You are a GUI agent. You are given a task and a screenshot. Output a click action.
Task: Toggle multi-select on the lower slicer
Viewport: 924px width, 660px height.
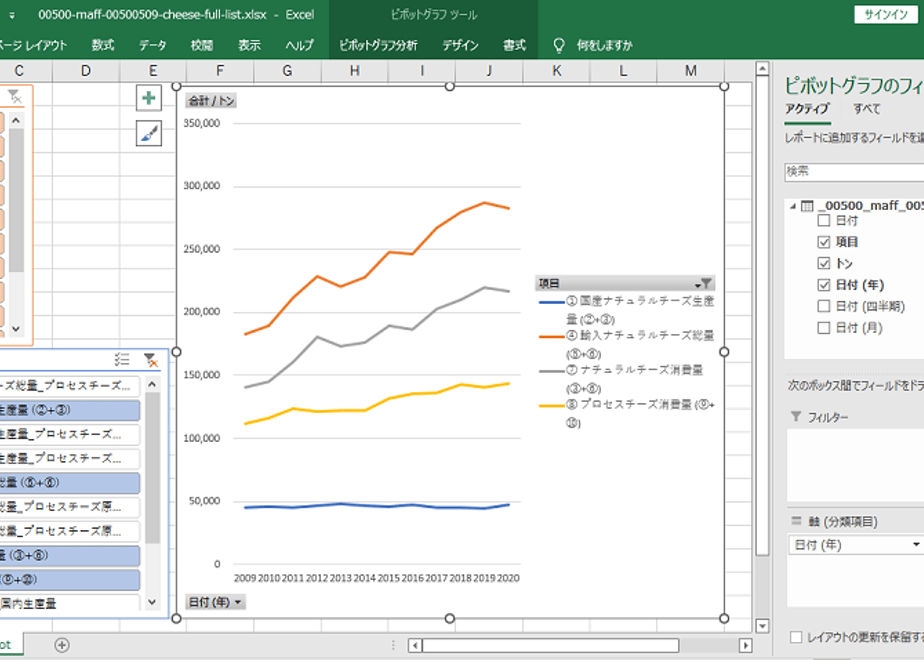point(122,359)
